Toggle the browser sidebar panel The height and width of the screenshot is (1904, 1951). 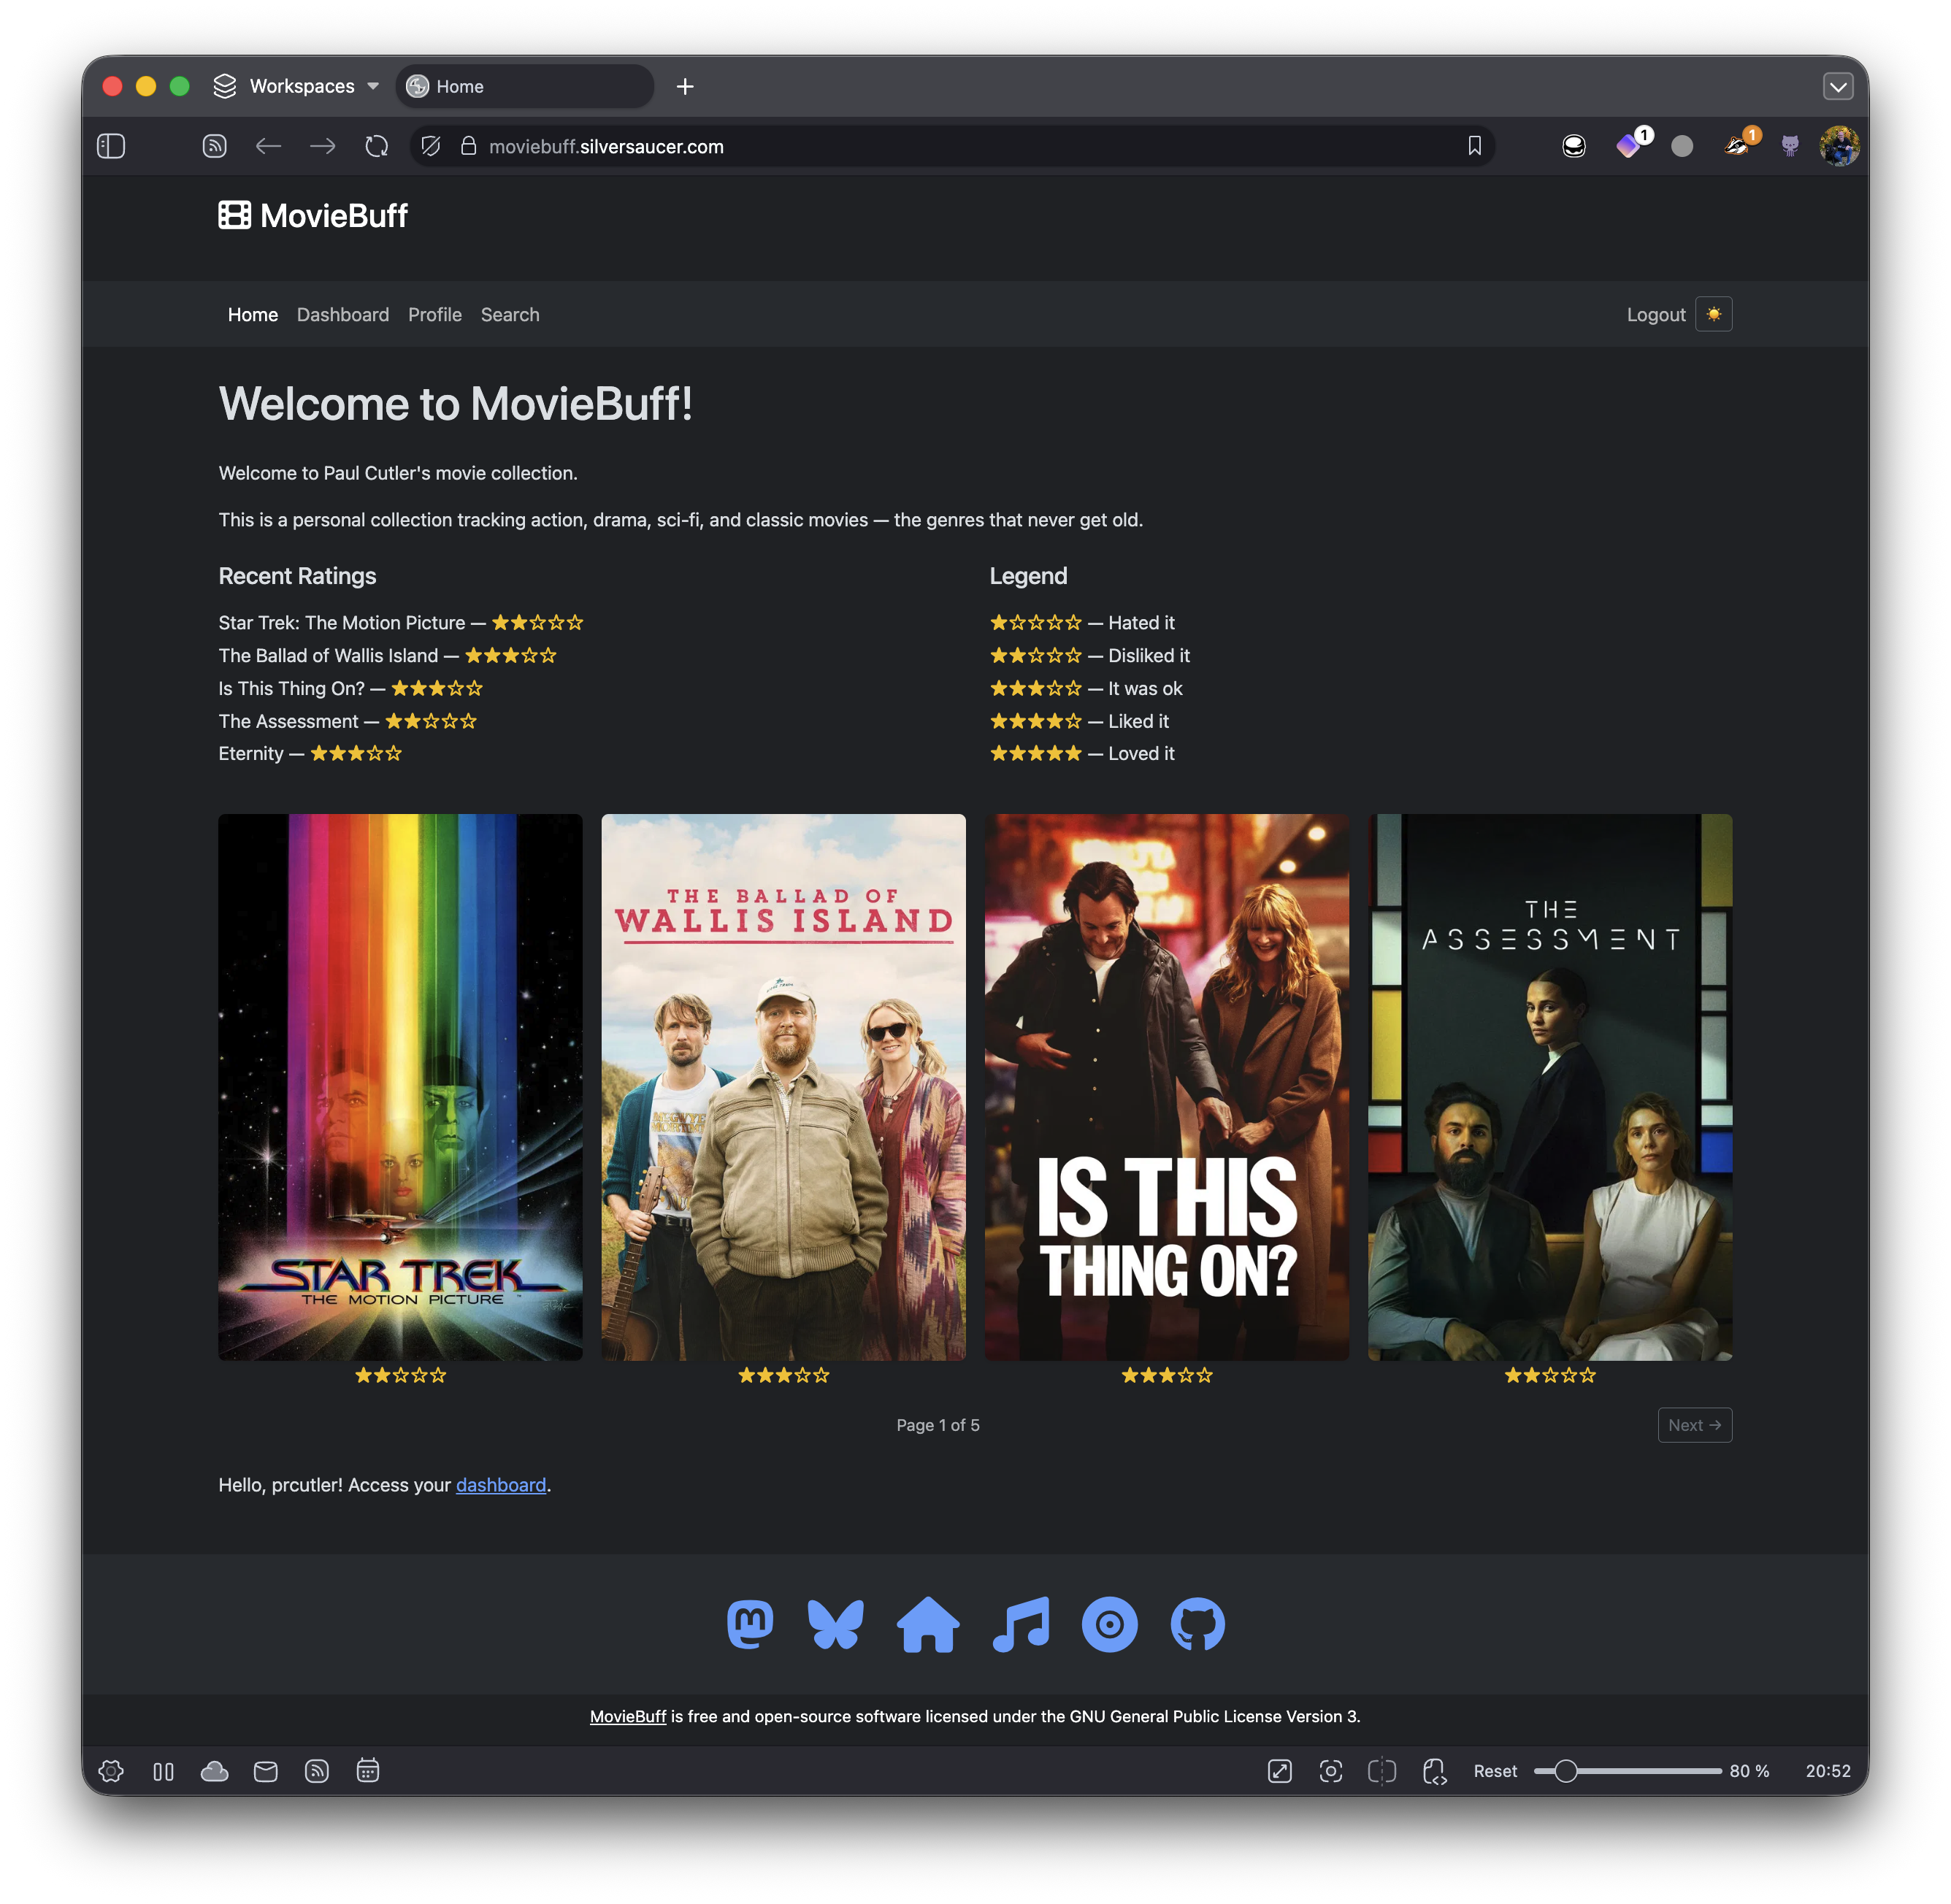[x=111, y=146]
